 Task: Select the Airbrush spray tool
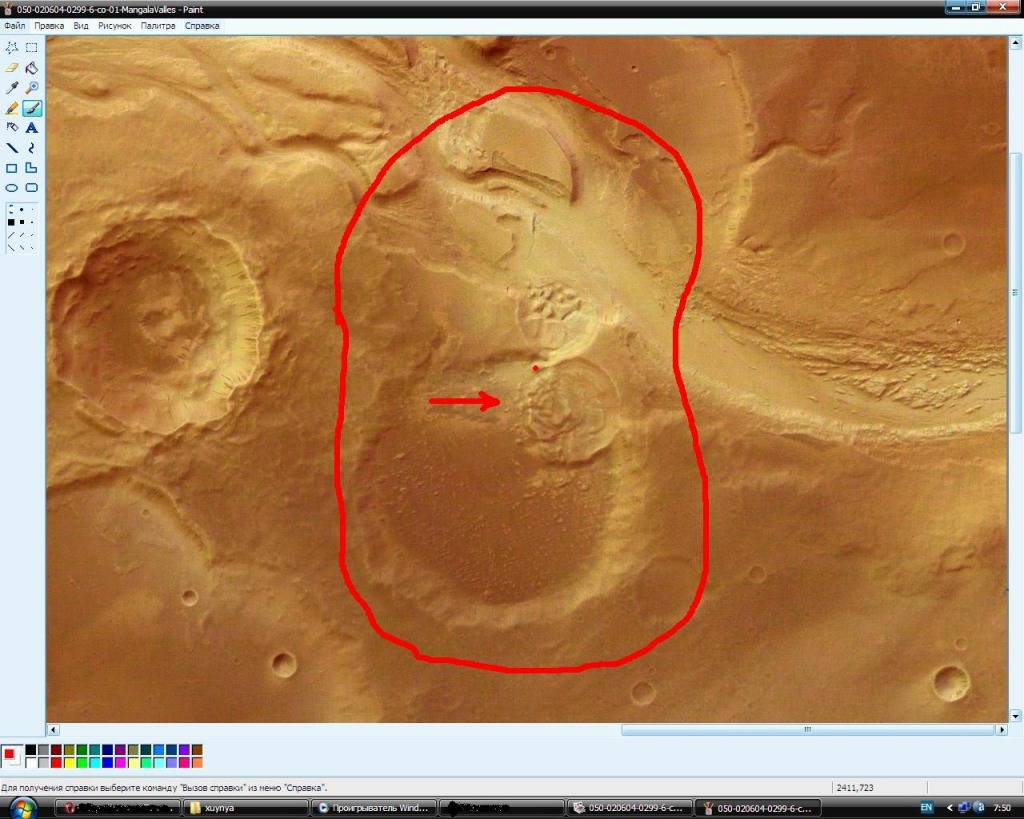click(x=12, y=128)
